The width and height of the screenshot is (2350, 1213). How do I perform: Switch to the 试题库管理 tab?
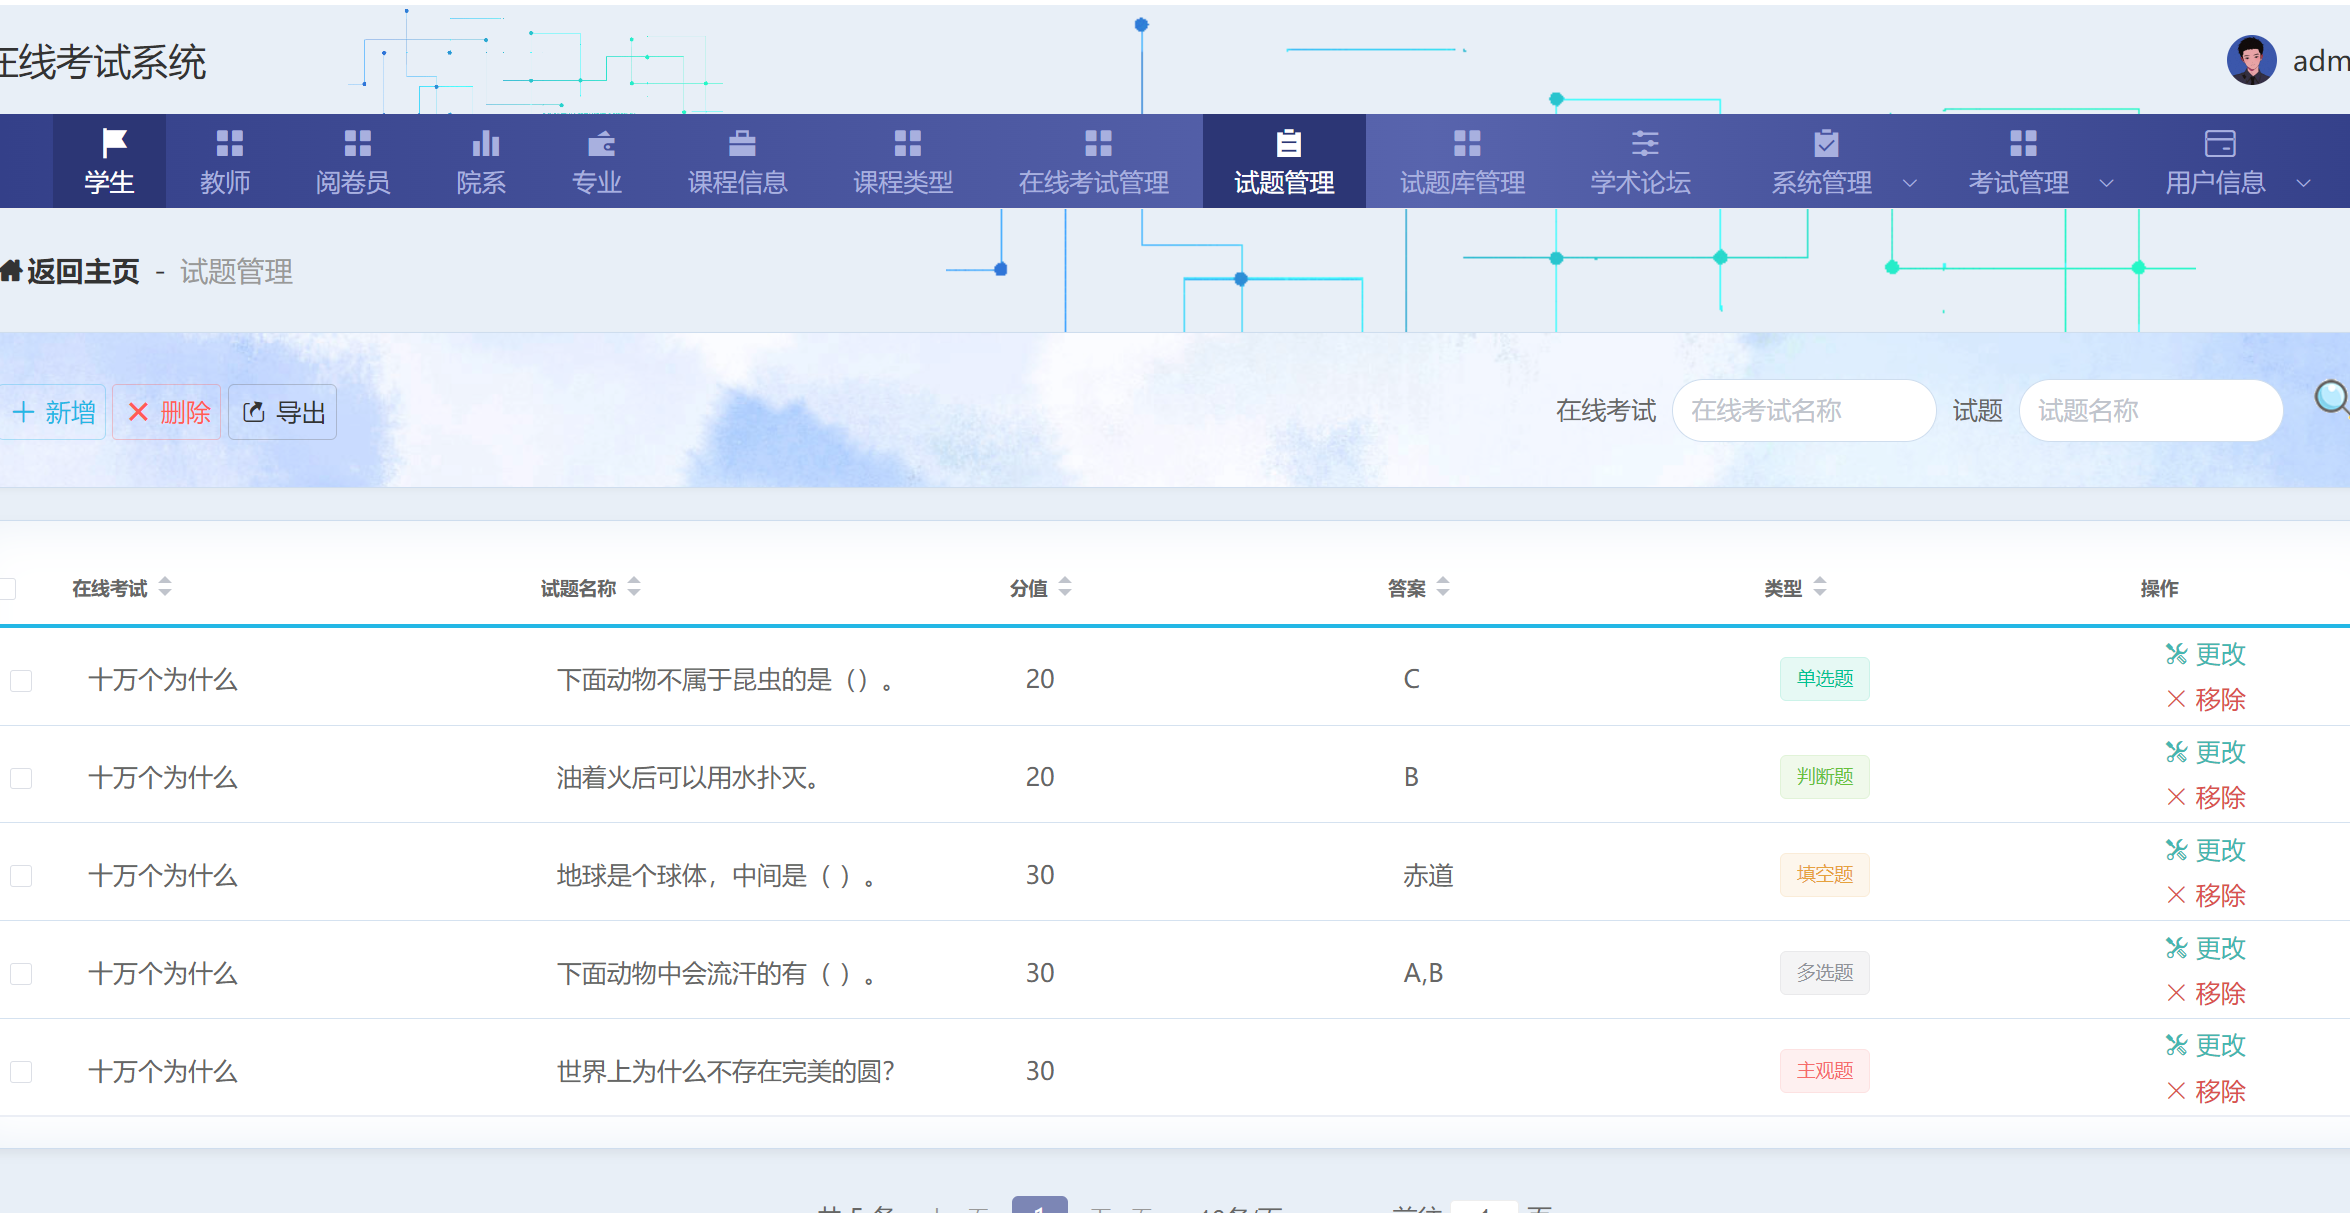tap(1463, 161)
